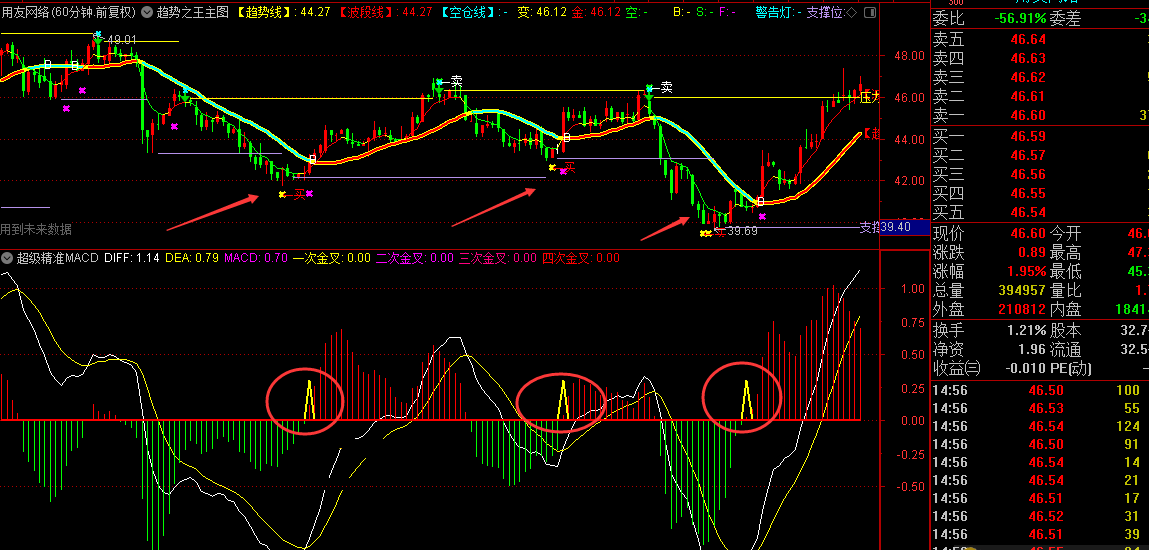Select the 卖一 46.60 ask row
This screenshot has height=550, width=1149.
1039,116
